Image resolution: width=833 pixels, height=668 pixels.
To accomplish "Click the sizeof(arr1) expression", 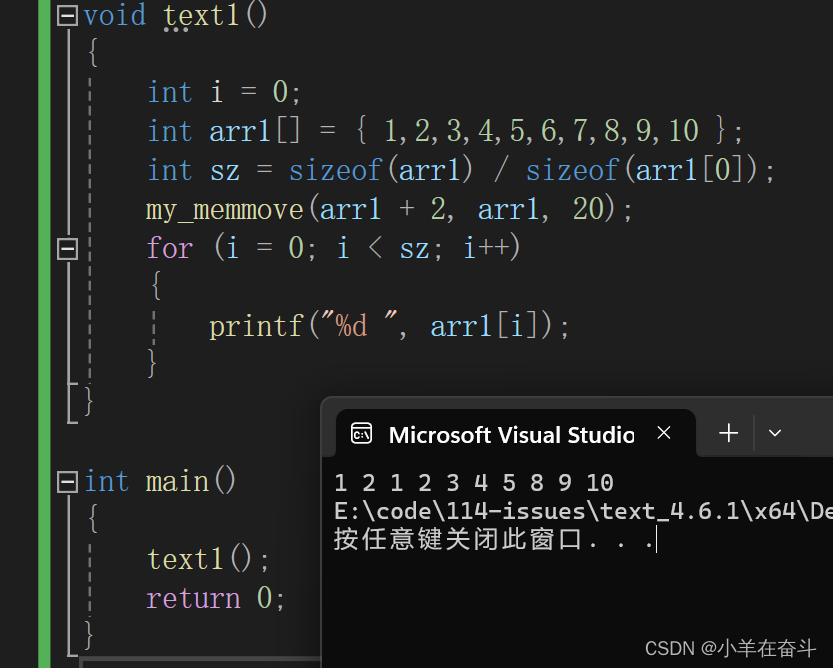I will point(380,170).
